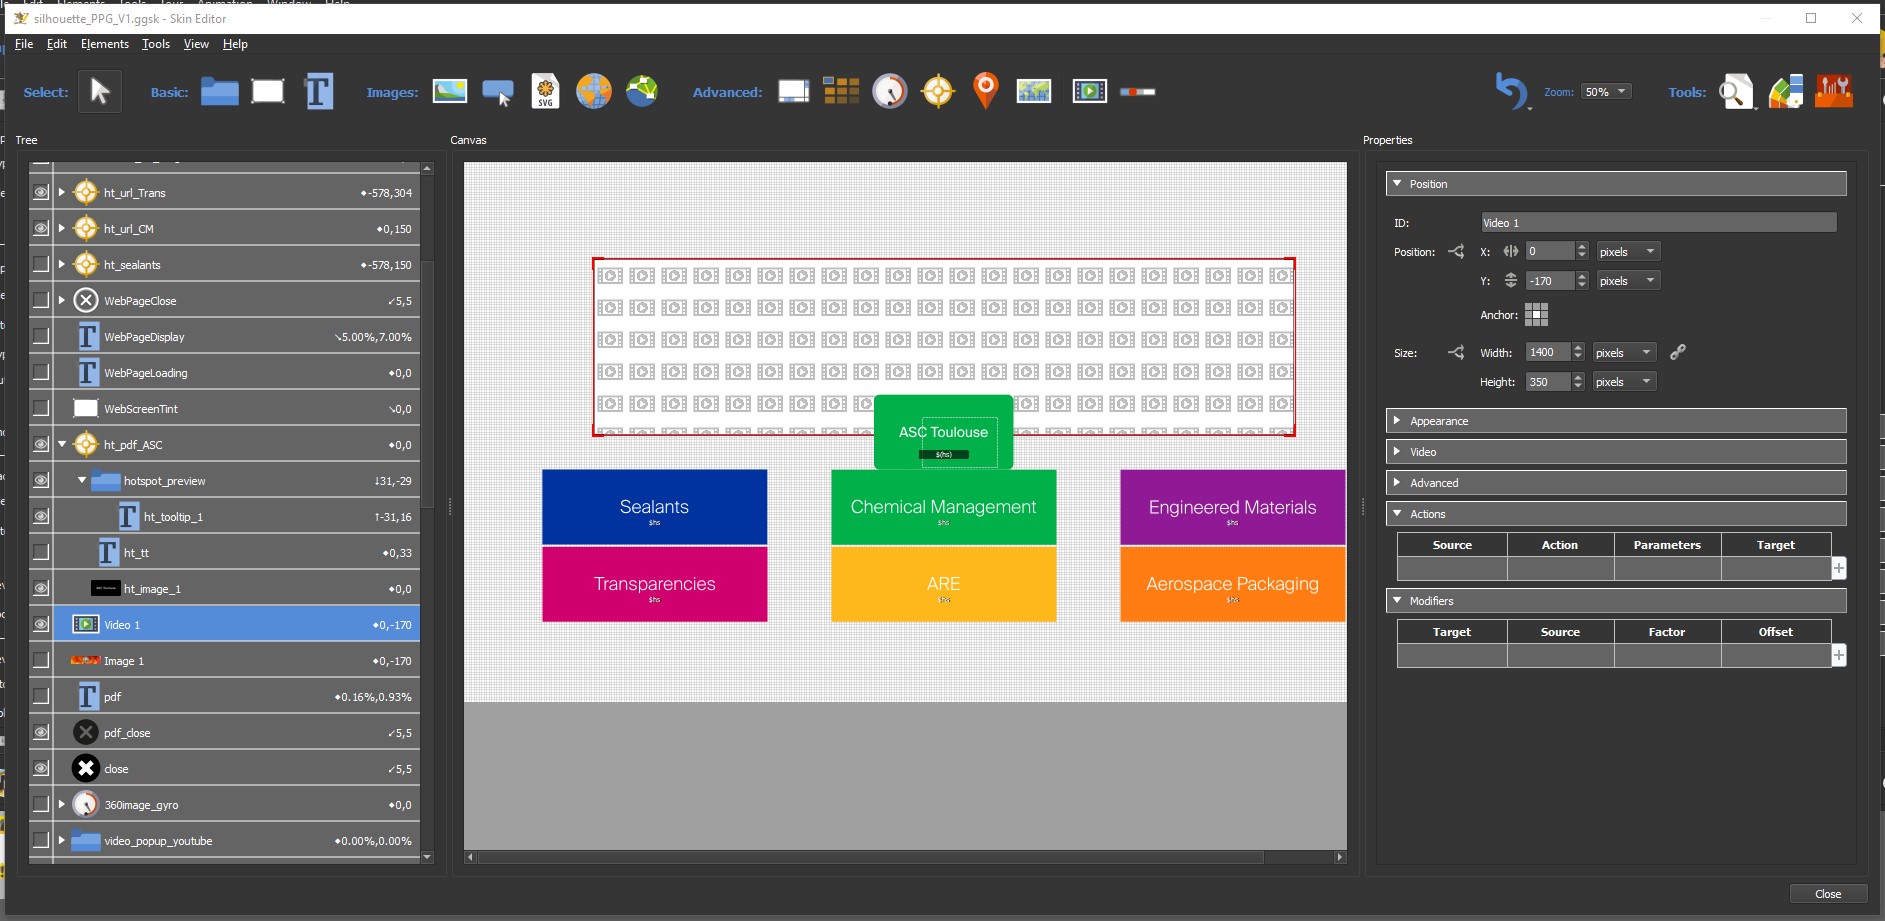
Task: Hide the ht_url_CM element
Action: click(x=41, y=229)
